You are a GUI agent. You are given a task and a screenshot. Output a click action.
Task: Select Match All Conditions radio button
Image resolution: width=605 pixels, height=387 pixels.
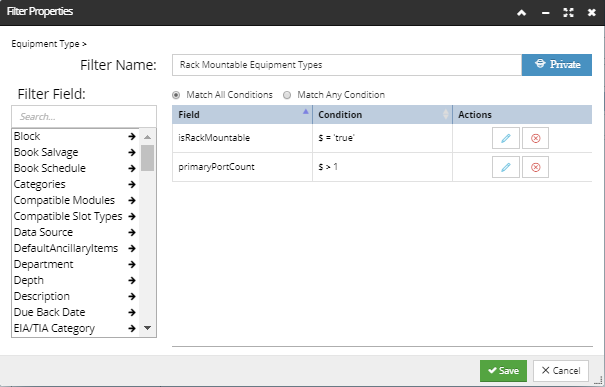pyautogui.click(x=176, y=95)
